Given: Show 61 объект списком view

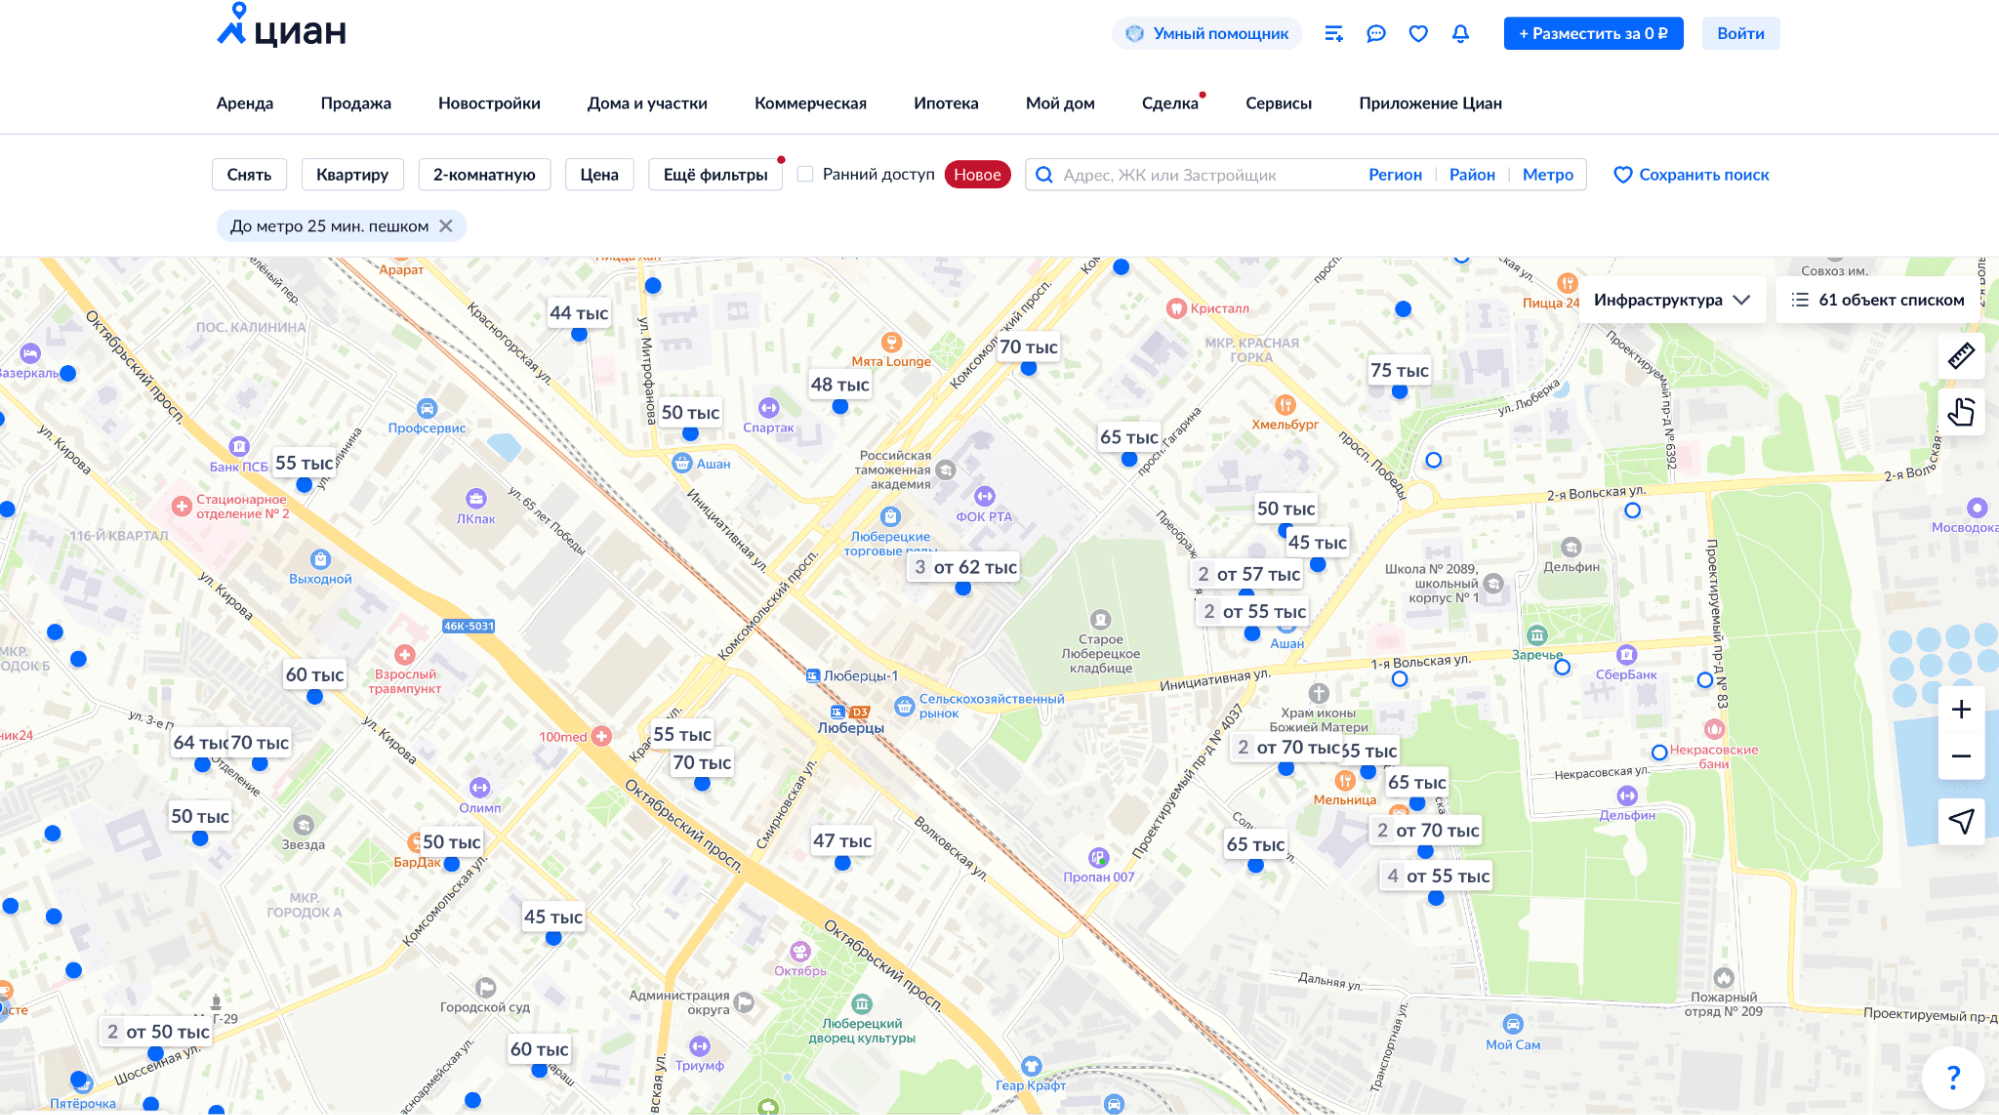Looking at the screenshot, I should point(1878,300).
